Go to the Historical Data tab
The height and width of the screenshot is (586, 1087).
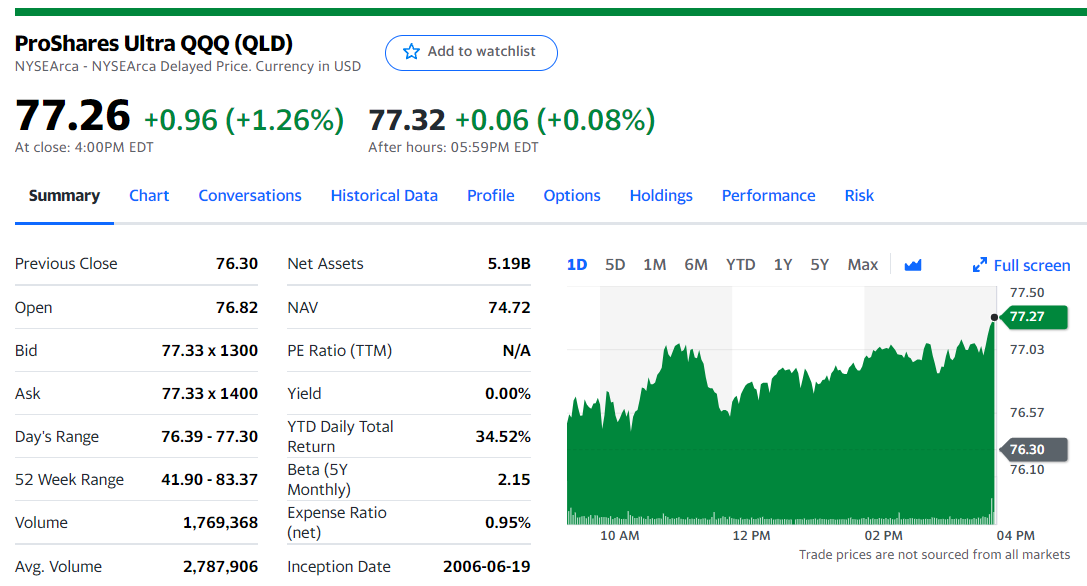click(x=384, y=196)
